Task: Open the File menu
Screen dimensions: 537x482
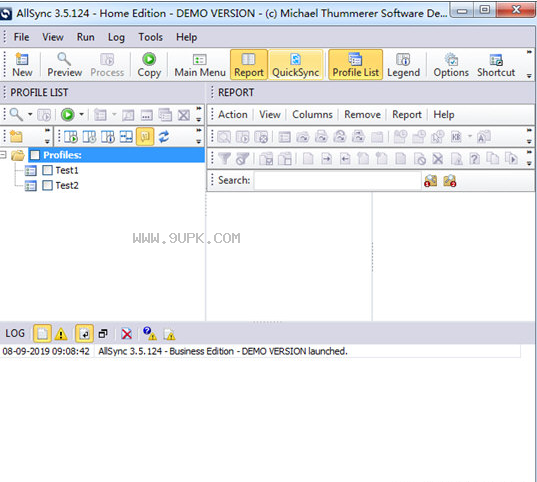Action: (x=21, y=37)
